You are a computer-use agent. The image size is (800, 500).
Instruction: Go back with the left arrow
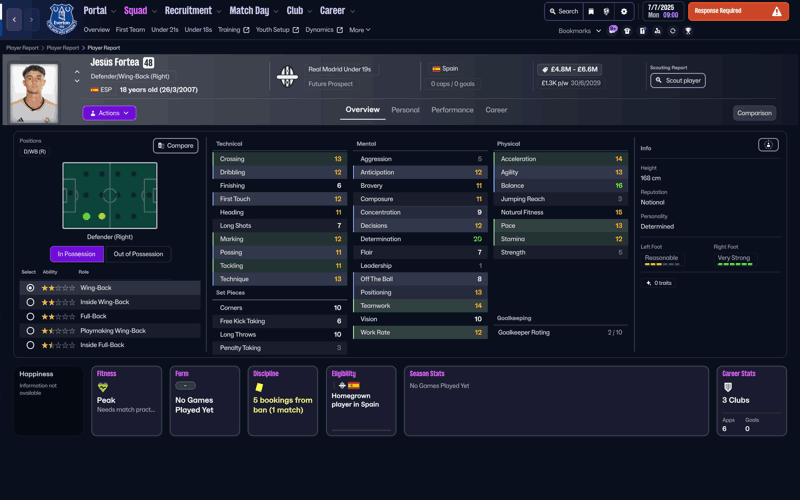(14, 19)
